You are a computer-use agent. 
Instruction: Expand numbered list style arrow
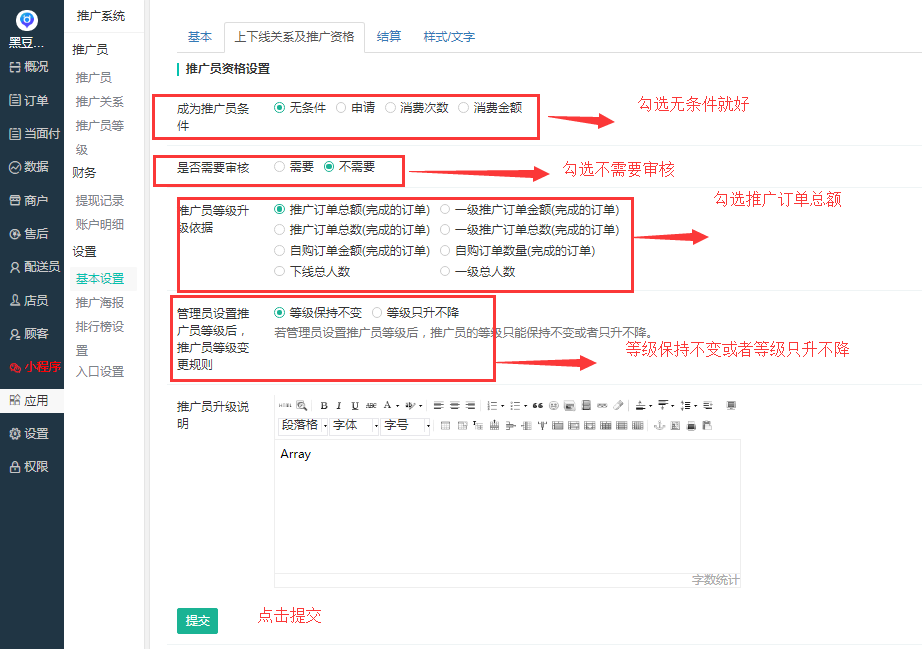[503, 406]
